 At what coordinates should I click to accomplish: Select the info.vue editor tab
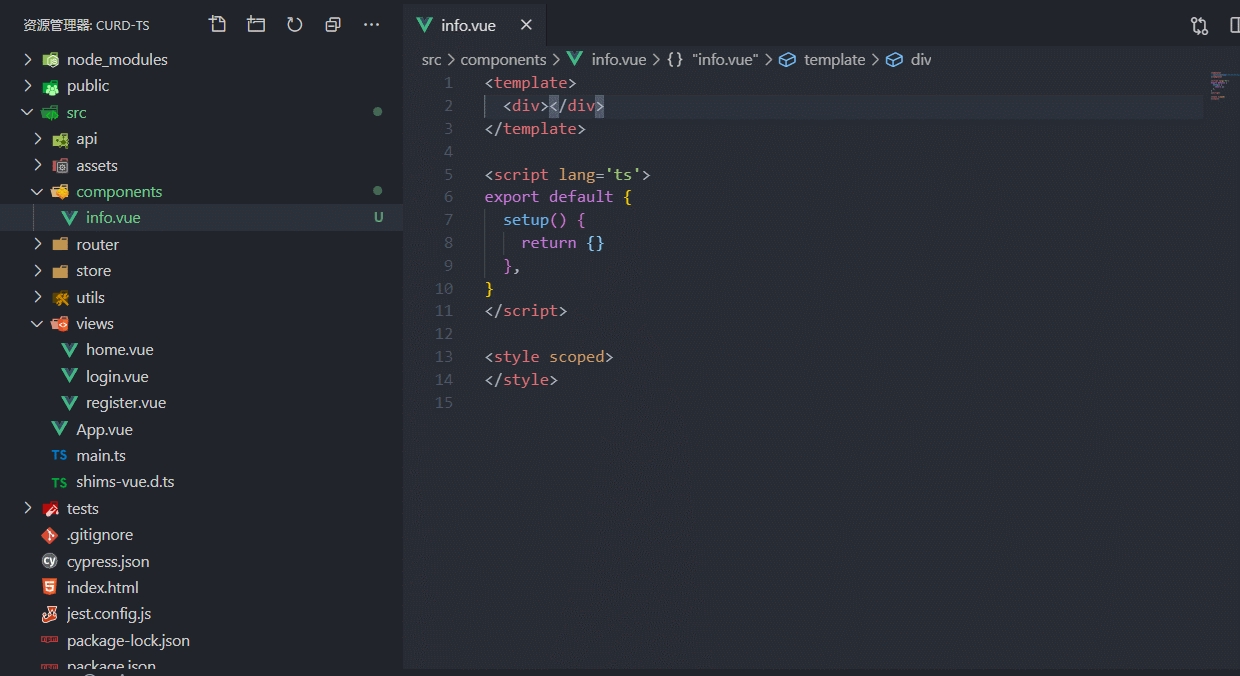click(468, 26)
